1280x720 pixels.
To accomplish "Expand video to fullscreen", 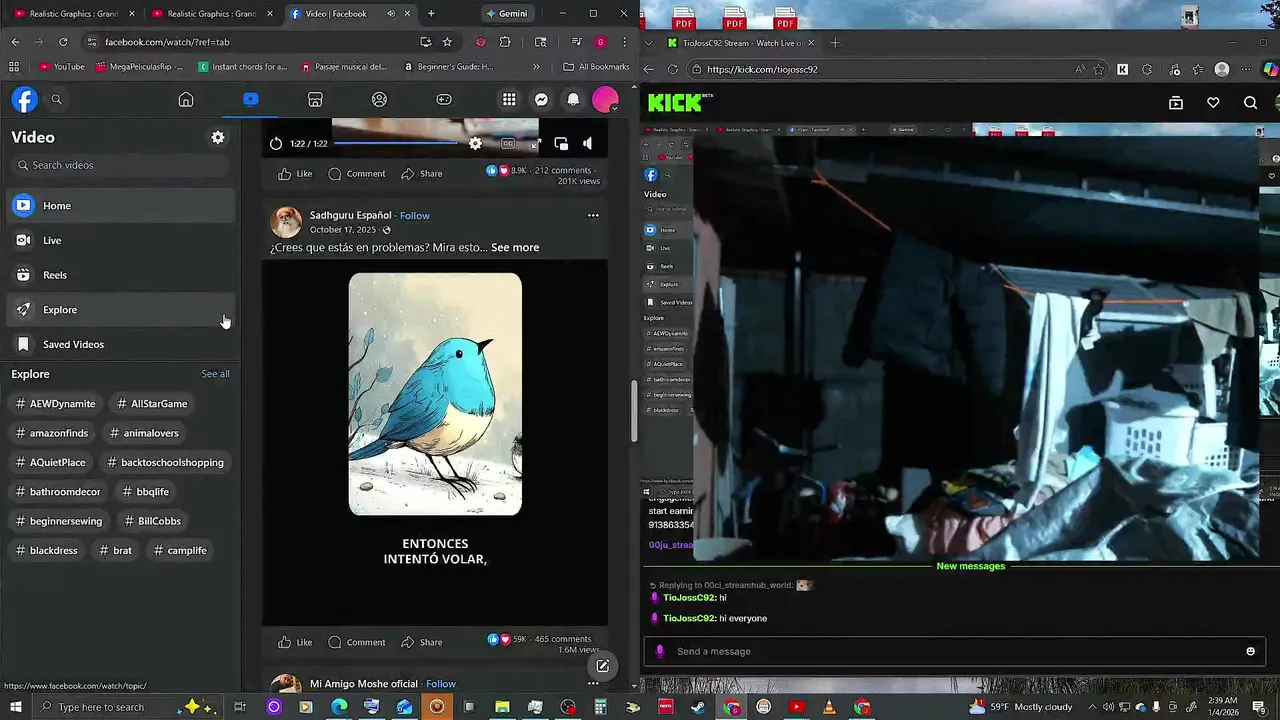I will (535, 144).
